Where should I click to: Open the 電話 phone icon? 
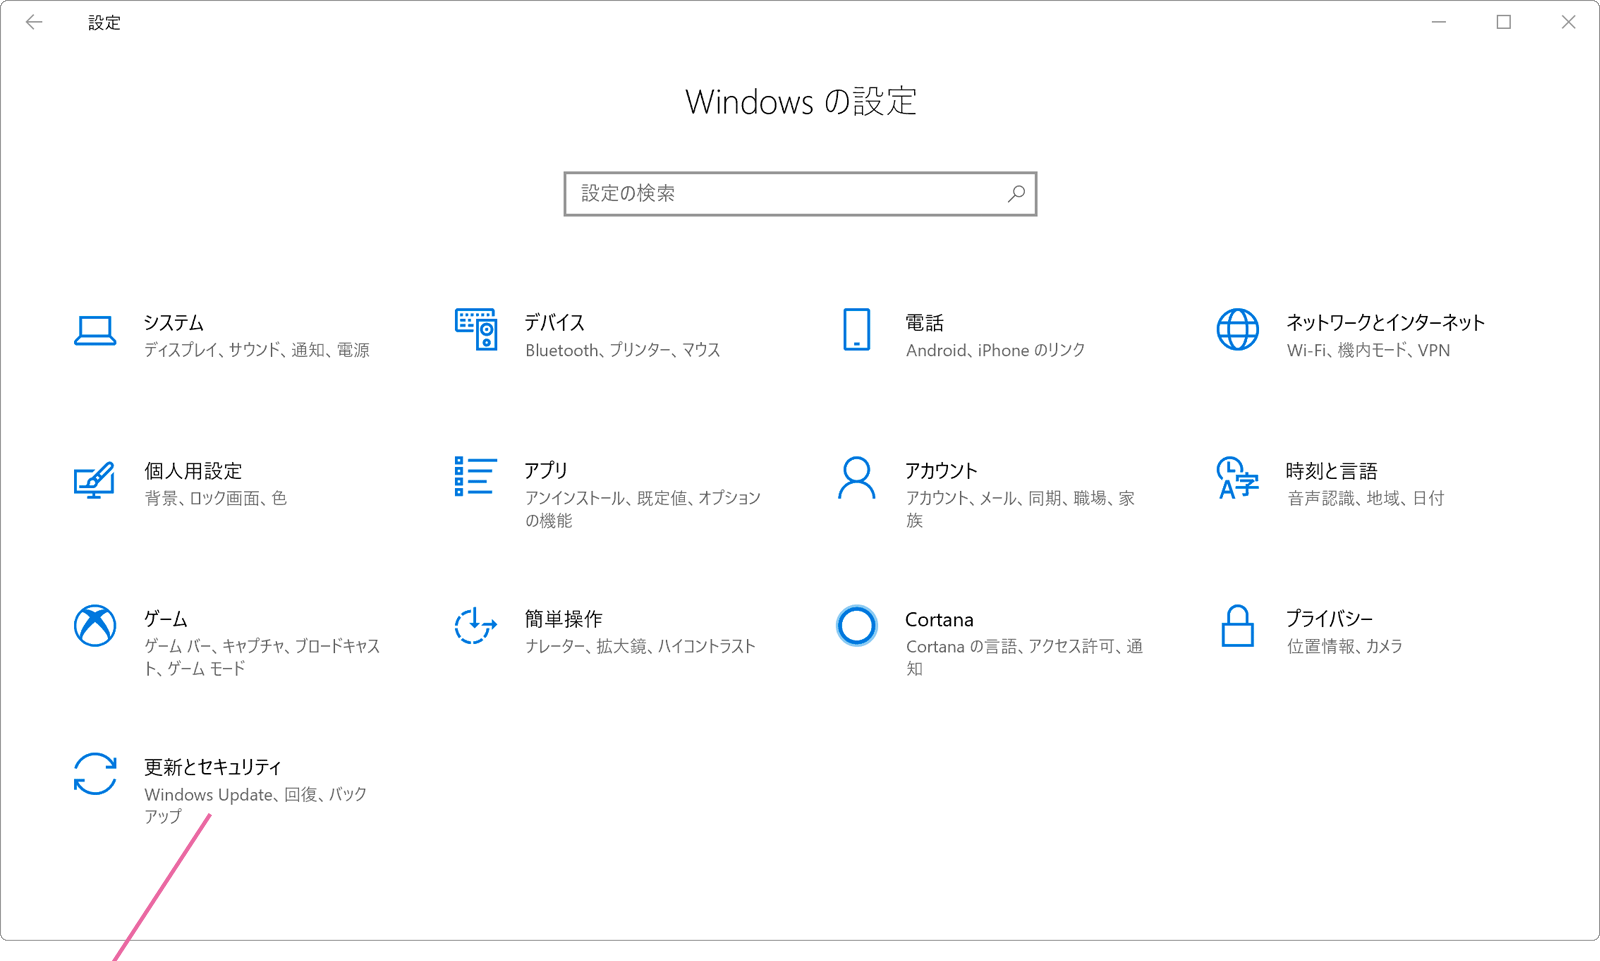point(857,329)
